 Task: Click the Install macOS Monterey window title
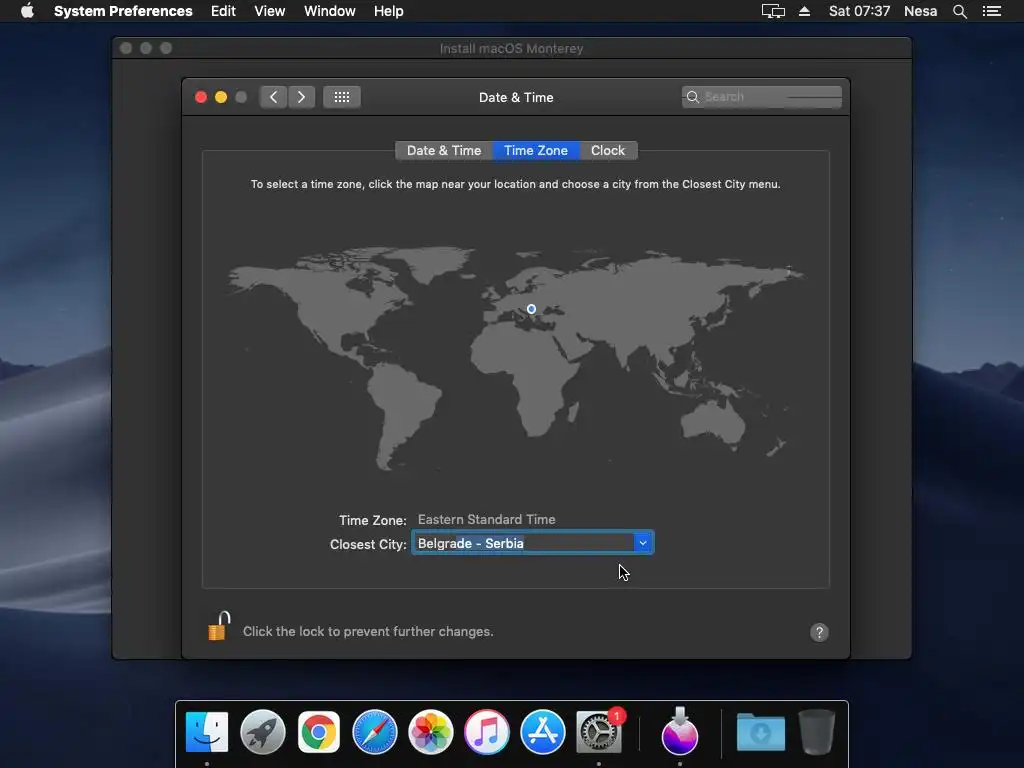point(511,48)
